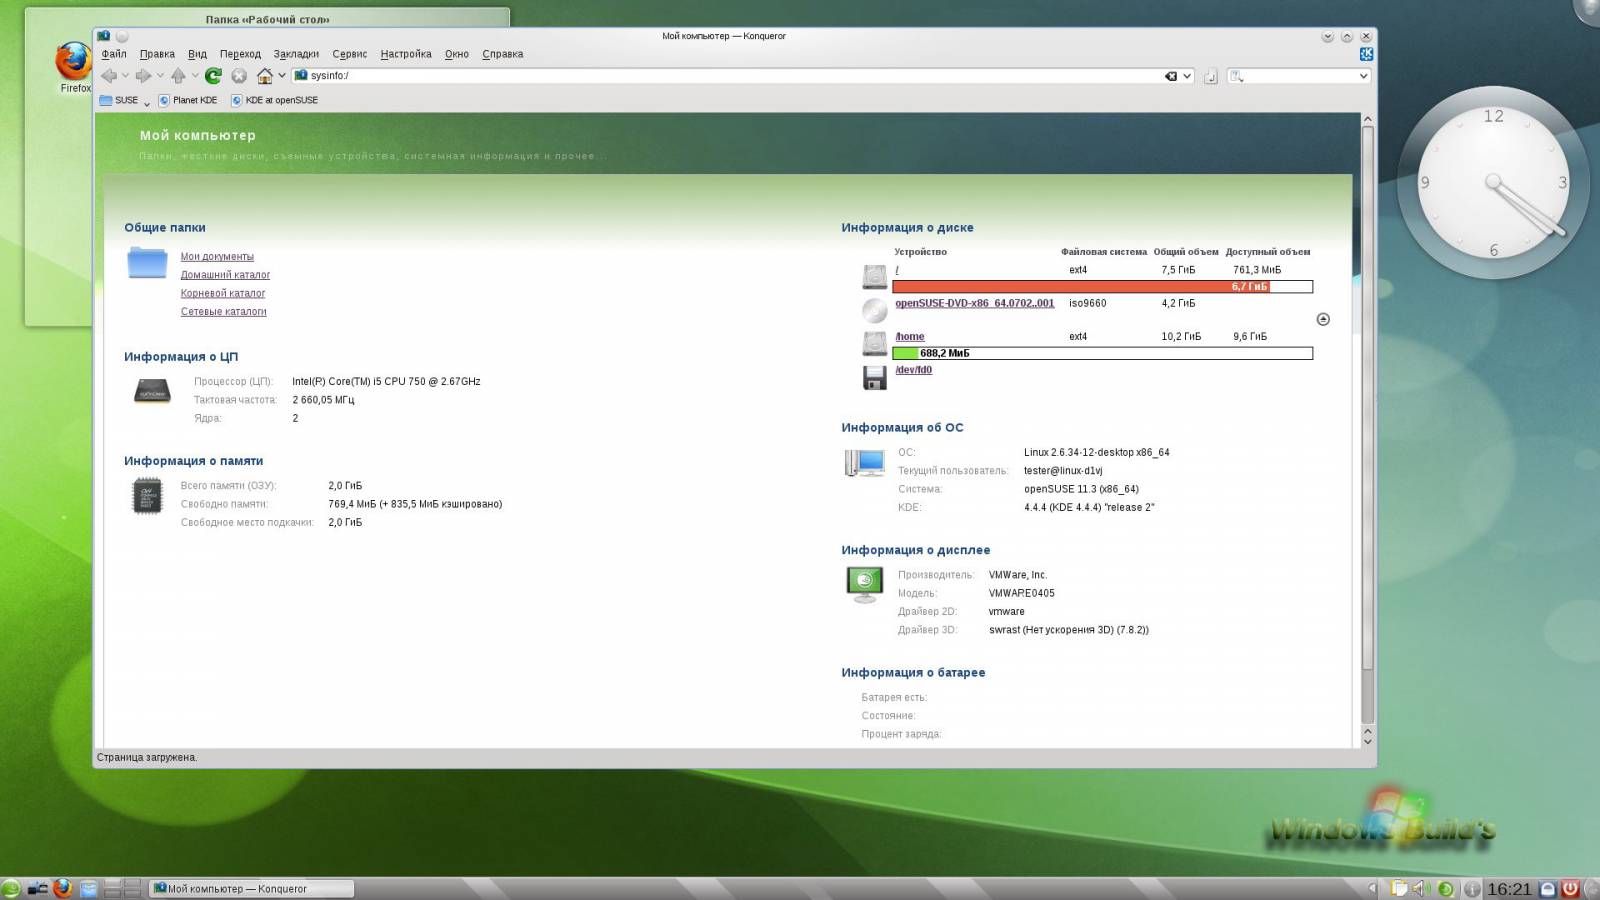Click the lock screen icon in the panel
Image resolution: width=1600 pixels, height=900 pixels.
pyautogui.click(x=1548, y=888)
